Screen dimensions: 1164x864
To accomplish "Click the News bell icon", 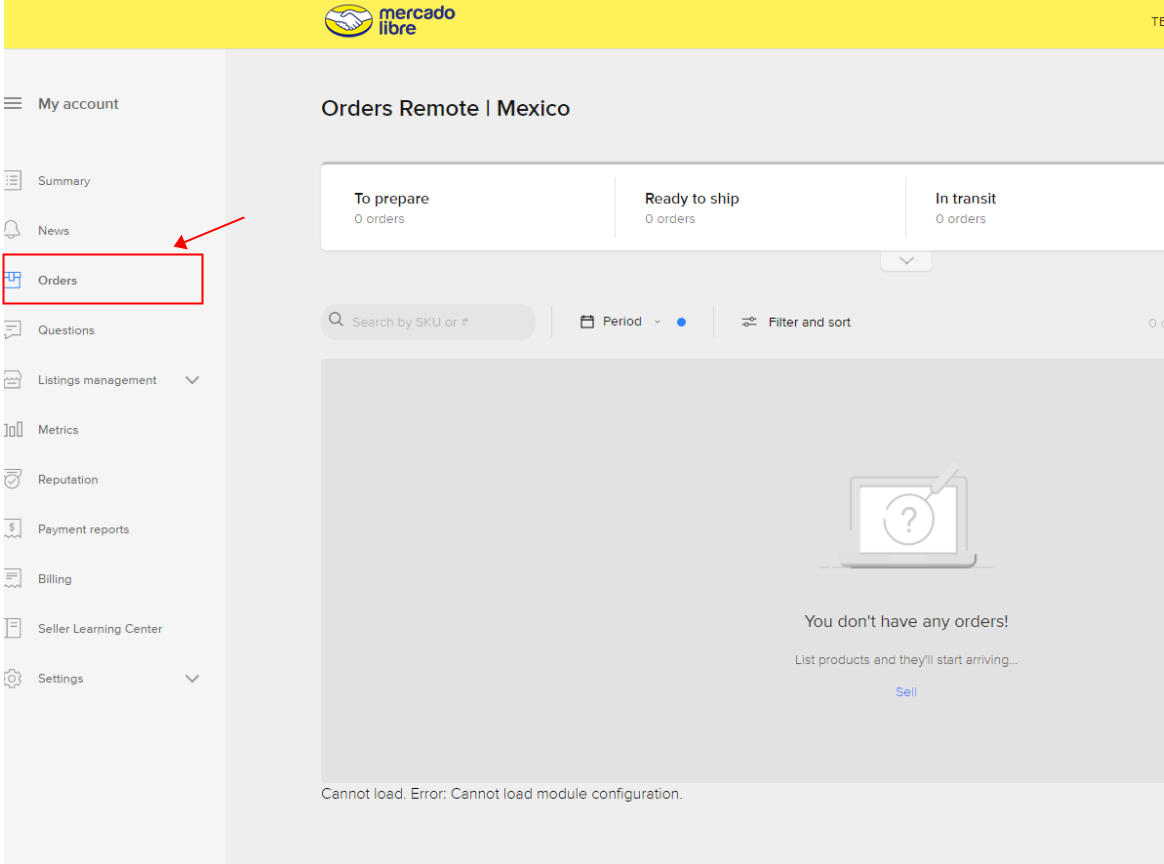I will tap(13, 230).
